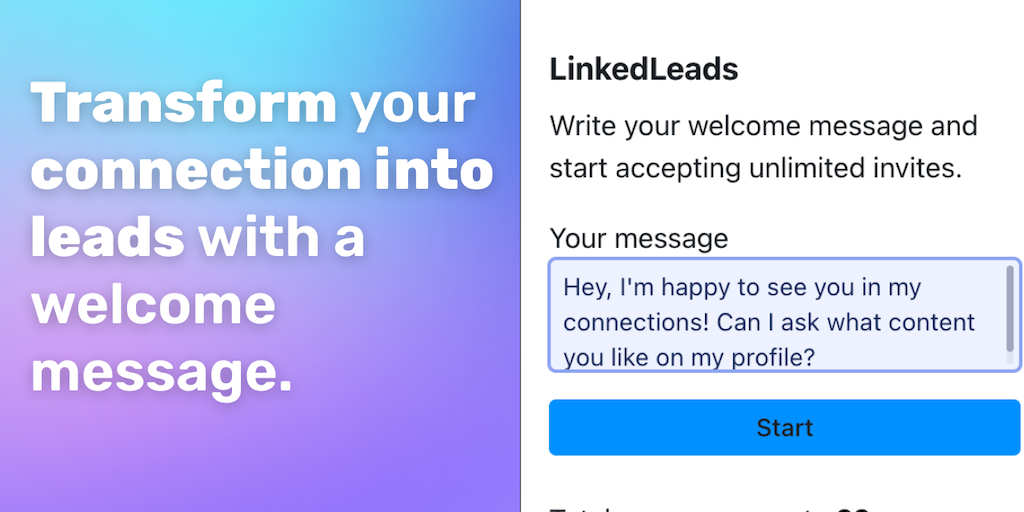The image size is (1024, 512).
Task: Click the "start accepting unlimited invites." line
Action: coord(755,168)
